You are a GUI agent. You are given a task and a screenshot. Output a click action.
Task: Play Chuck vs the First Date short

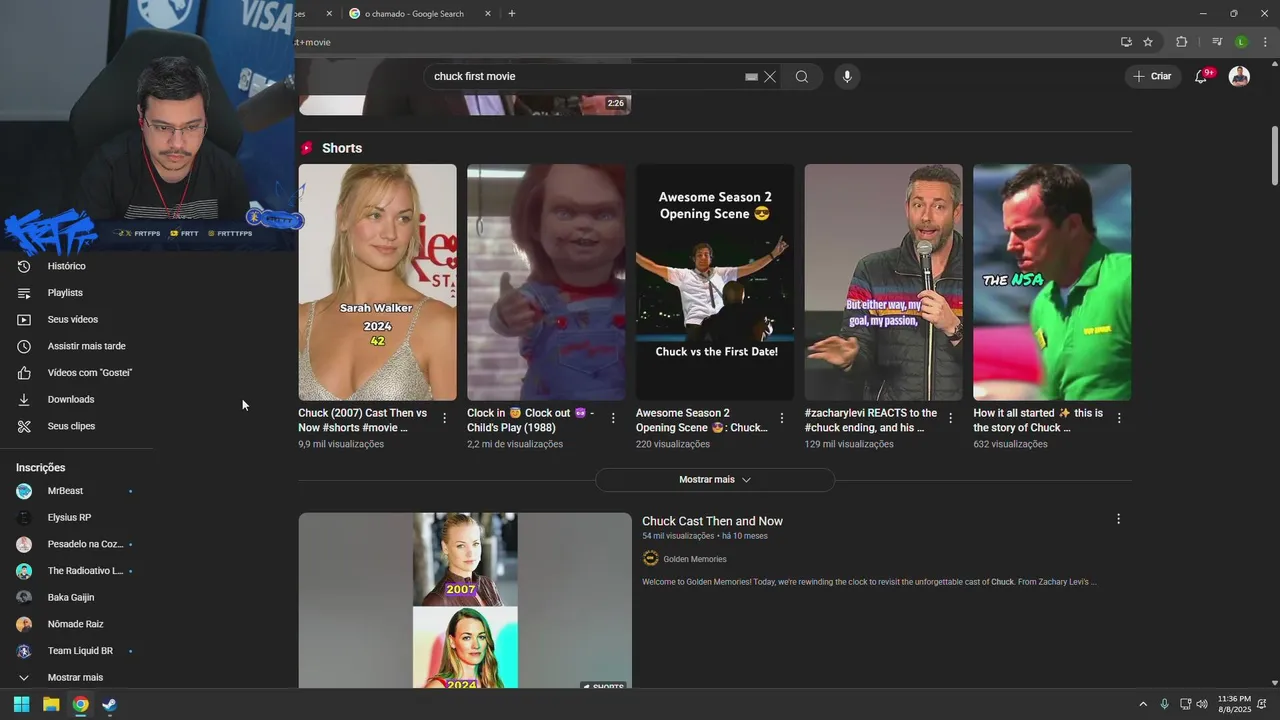pyautogui.click(x=715, y=282)
